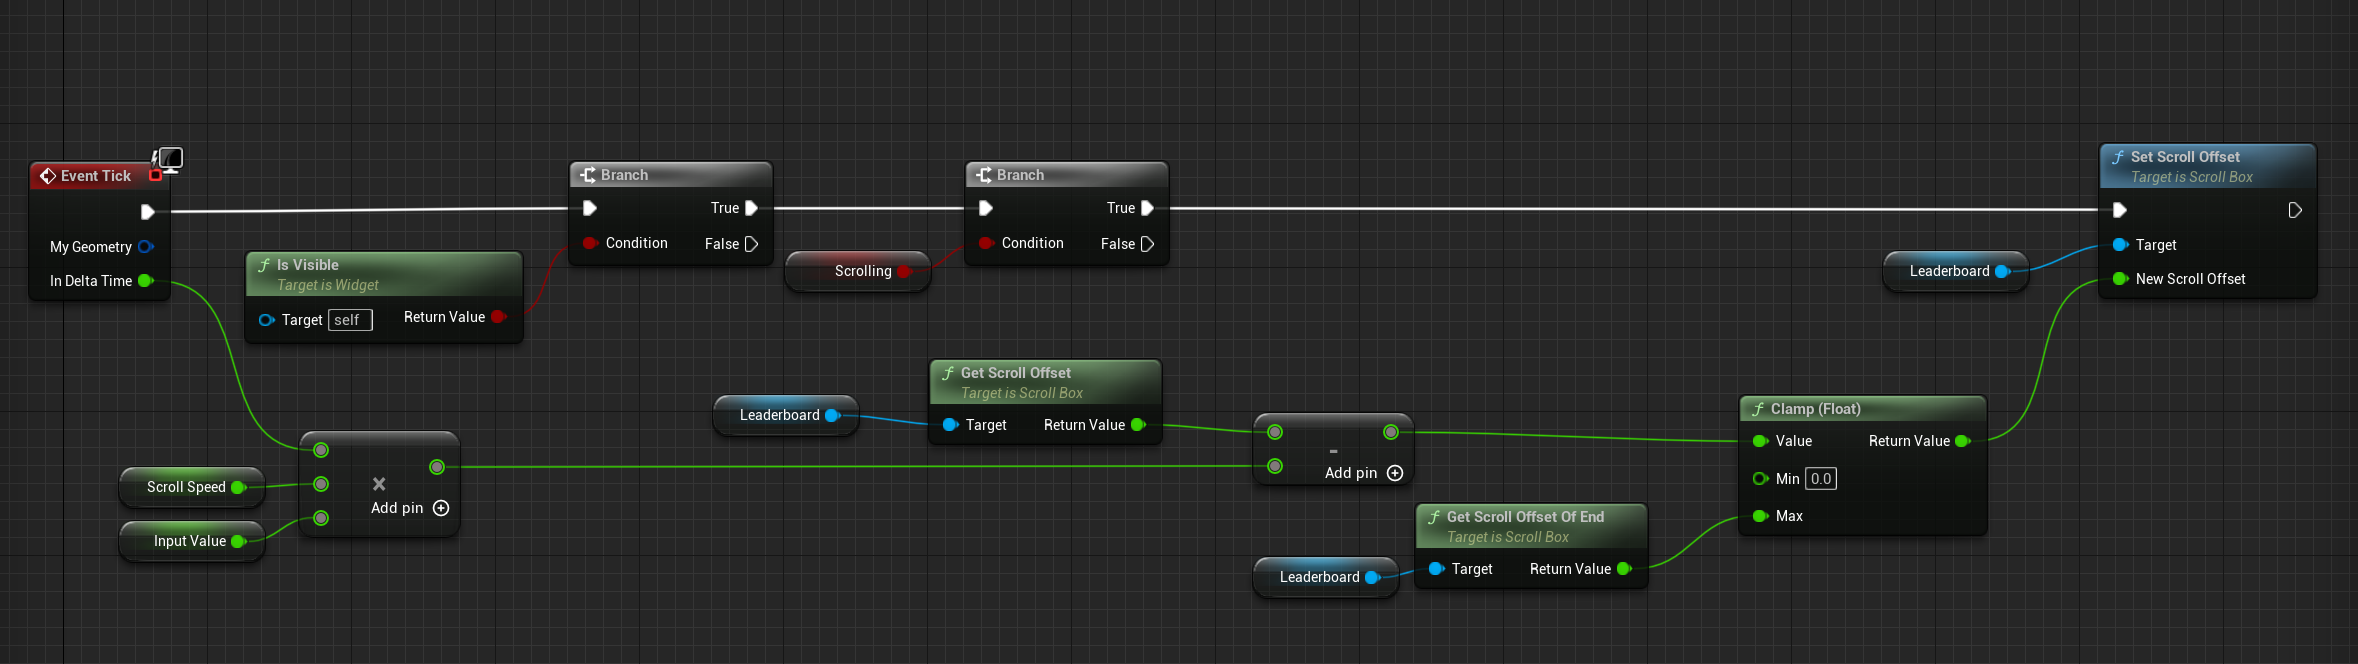2358x664 pixels.
Task: Click the first Branch execution input pin
Action: pyautogui.click(x=590, y=208)
